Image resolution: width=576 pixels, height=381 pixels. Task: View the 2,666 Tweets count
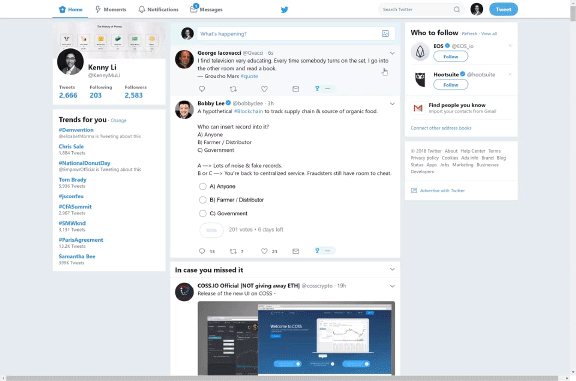[x=68, y=96]
